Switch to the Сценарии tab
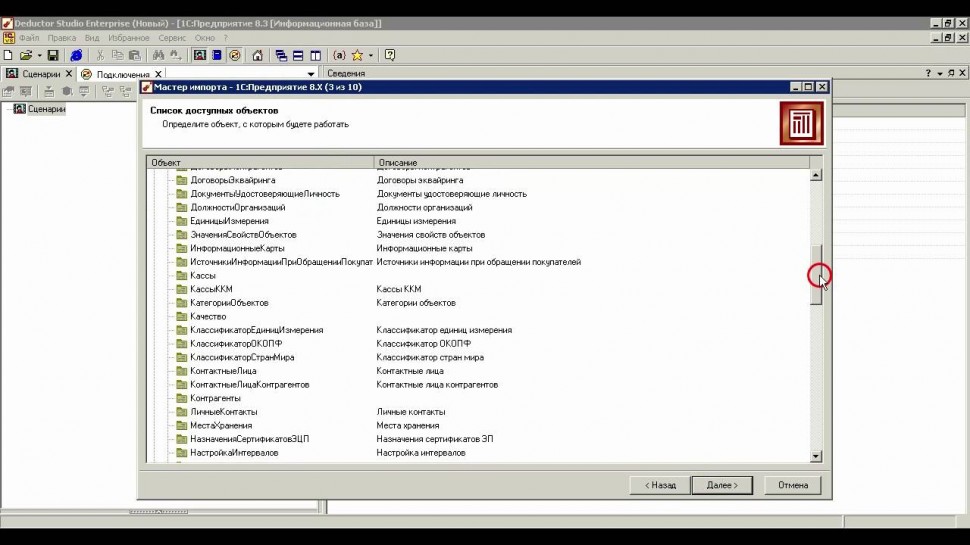 [38, 74]
